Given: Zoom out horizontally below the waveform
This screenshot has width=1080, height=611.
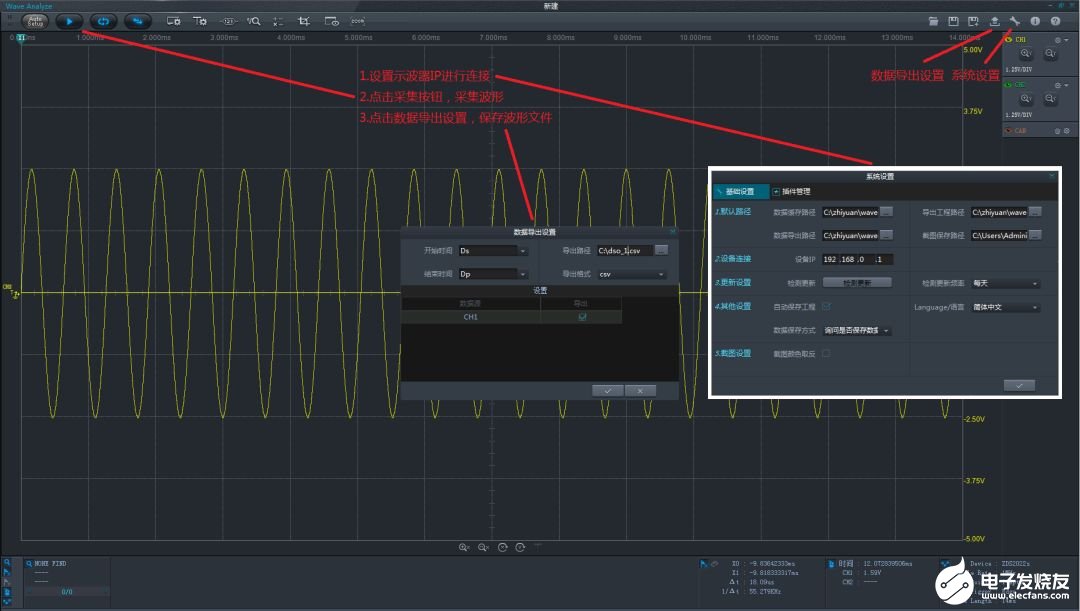Looking at the screenshot, I should click(x=484, y=548).
